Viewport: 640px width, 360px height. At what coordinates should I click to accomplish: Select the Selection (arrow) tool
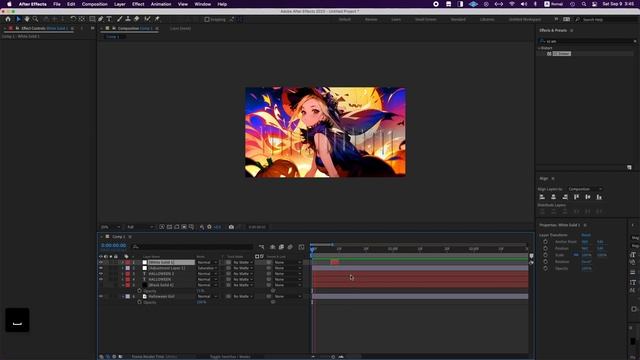click(x=18, y=19)
